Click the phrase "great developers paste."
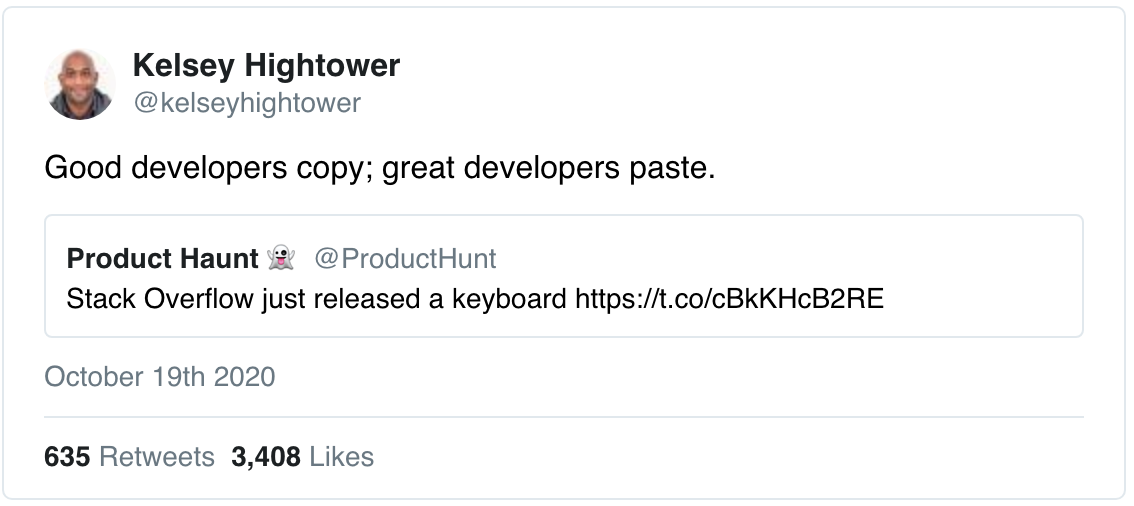 click(x=549, y=168)
